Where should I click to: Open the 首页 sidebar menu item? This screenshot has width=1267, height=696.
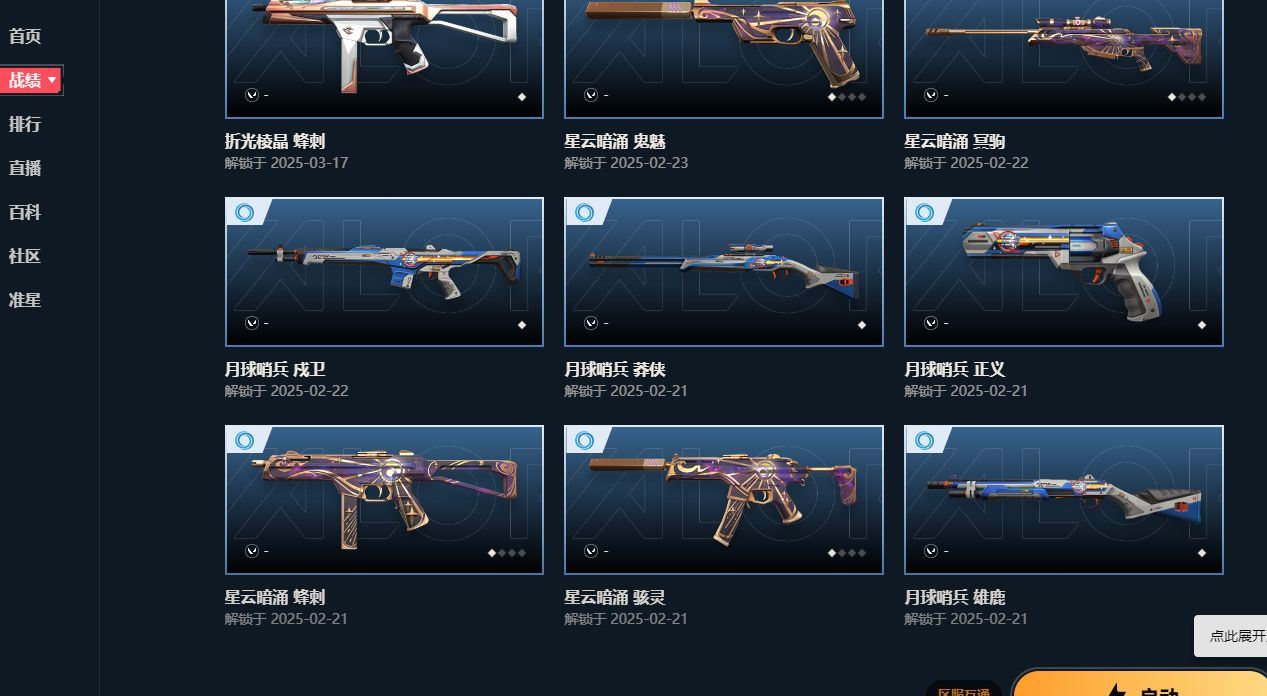tap(25, 36)
